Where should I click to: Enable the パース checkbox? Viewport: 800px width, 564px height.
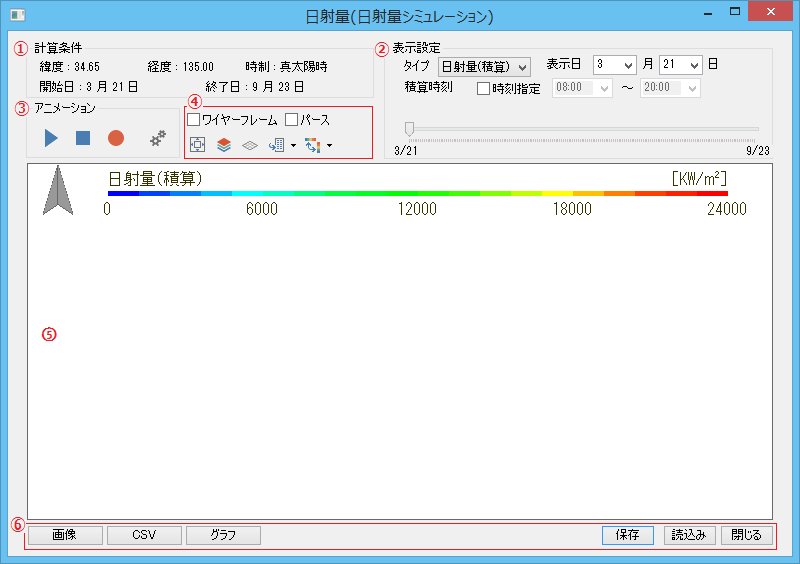coord(292,120)
